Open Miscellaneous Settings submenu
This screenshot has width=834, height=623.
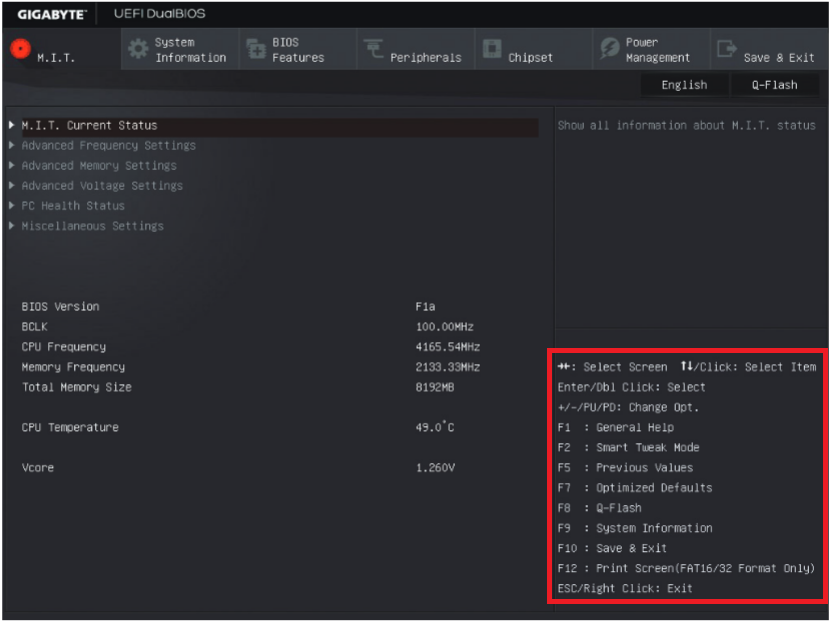93,226
